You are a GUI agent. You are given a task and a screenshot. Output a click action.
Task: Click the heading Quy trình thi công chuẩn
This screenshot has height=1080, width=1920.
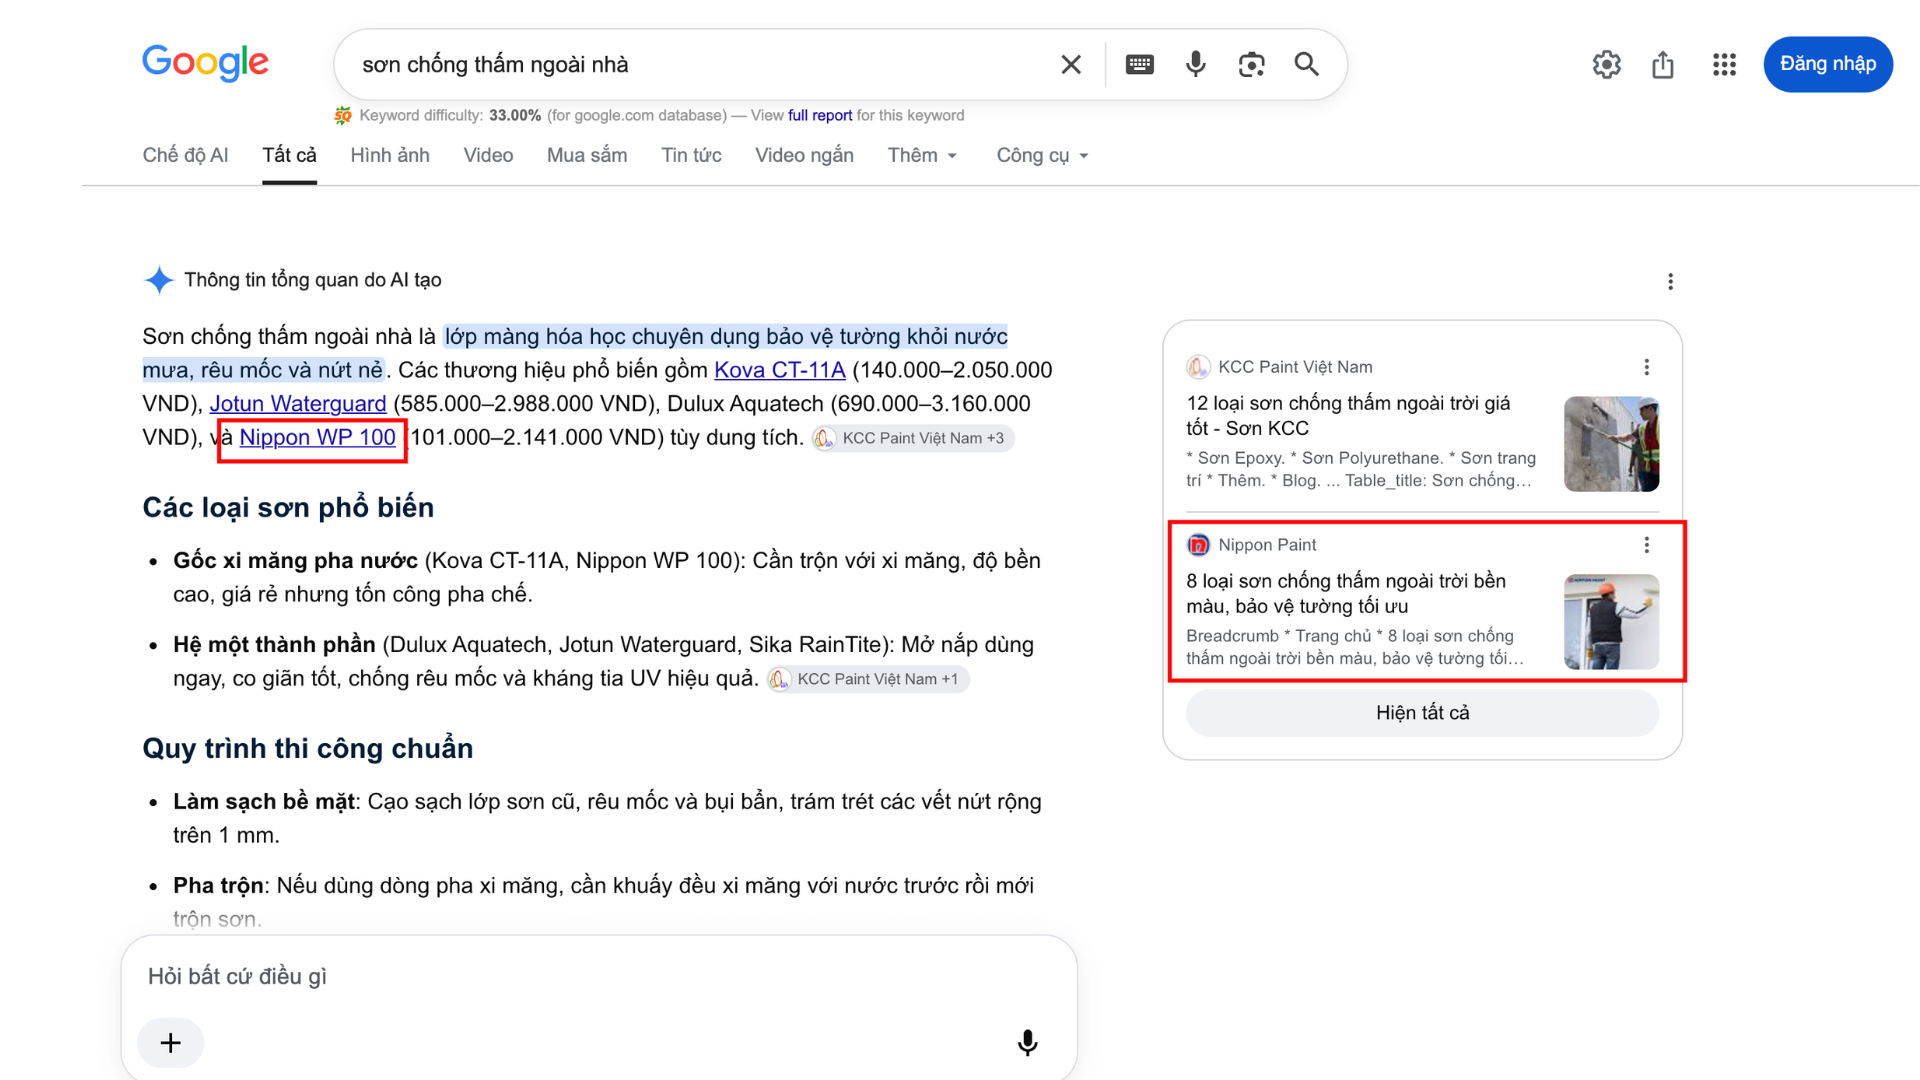click(308, 749)
